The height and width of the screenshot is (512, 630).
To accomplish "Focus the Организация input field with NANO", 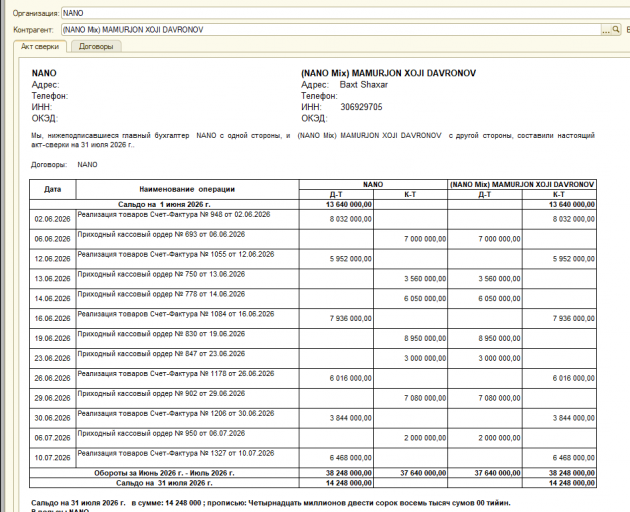I will point(346,13).
